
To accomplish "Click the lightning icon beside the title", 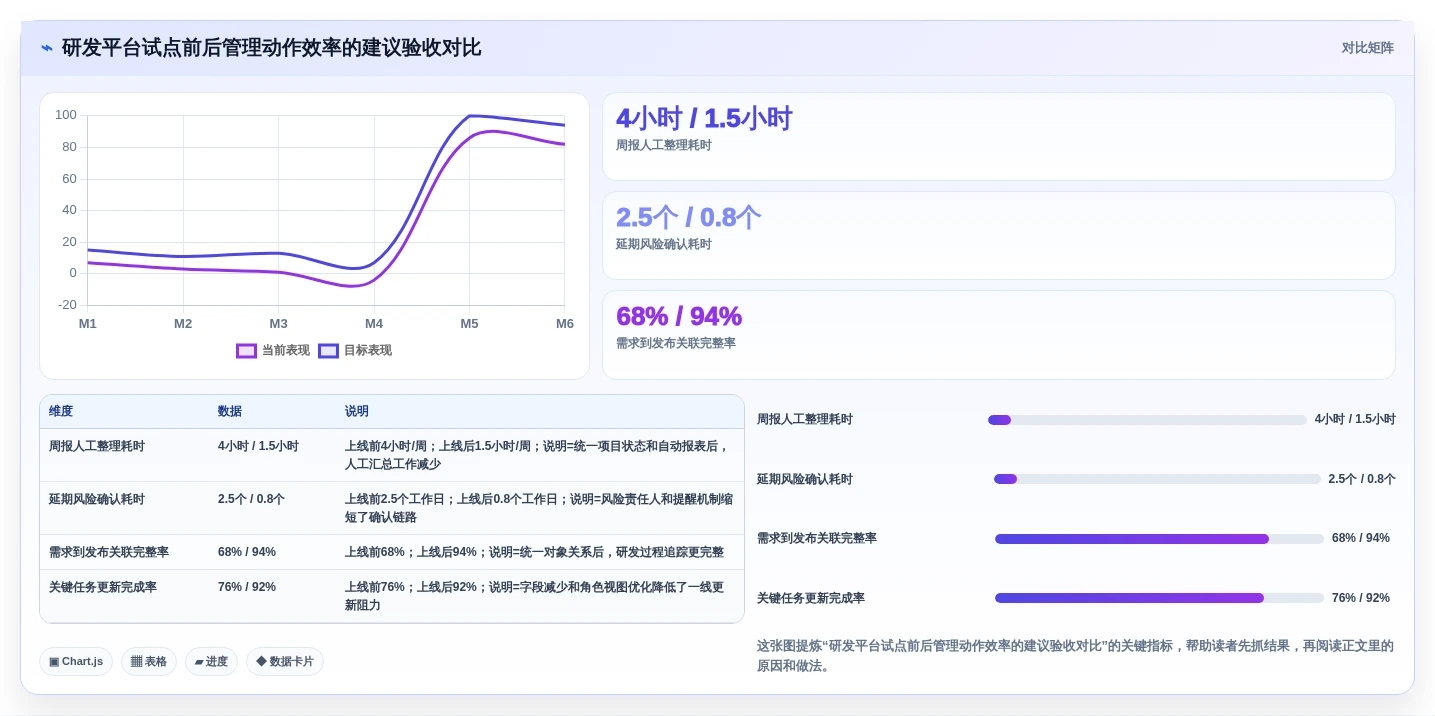I will click(47, 48).
